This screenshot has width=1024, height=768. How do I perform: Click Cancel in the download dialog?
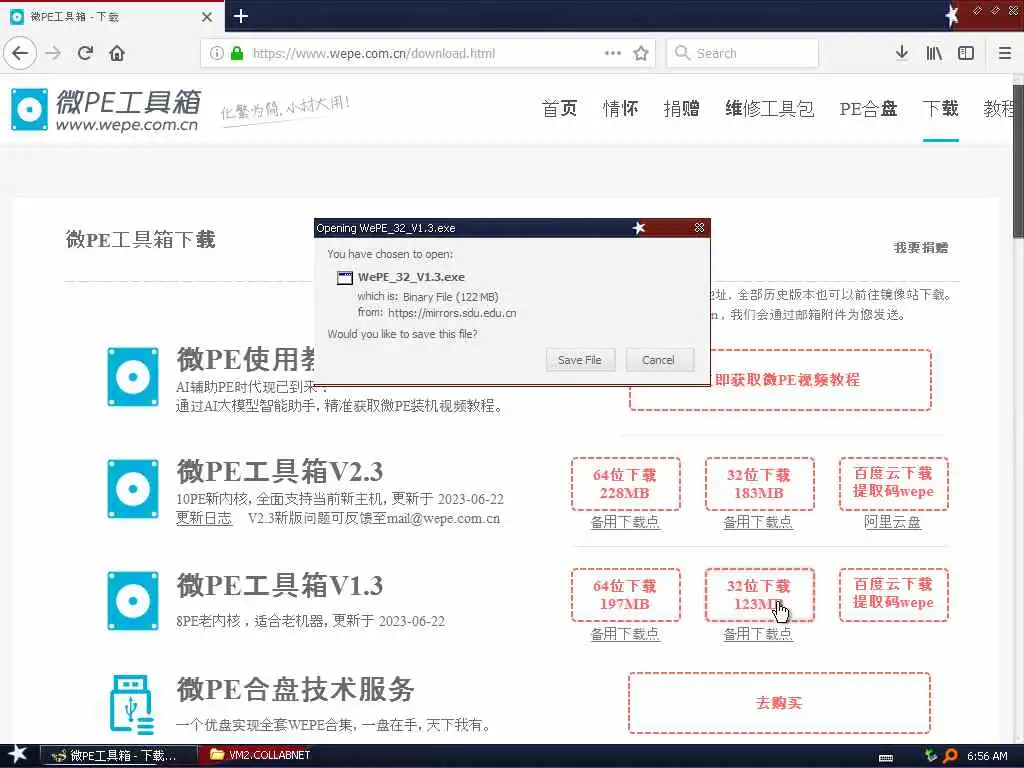tap(658, 360)
